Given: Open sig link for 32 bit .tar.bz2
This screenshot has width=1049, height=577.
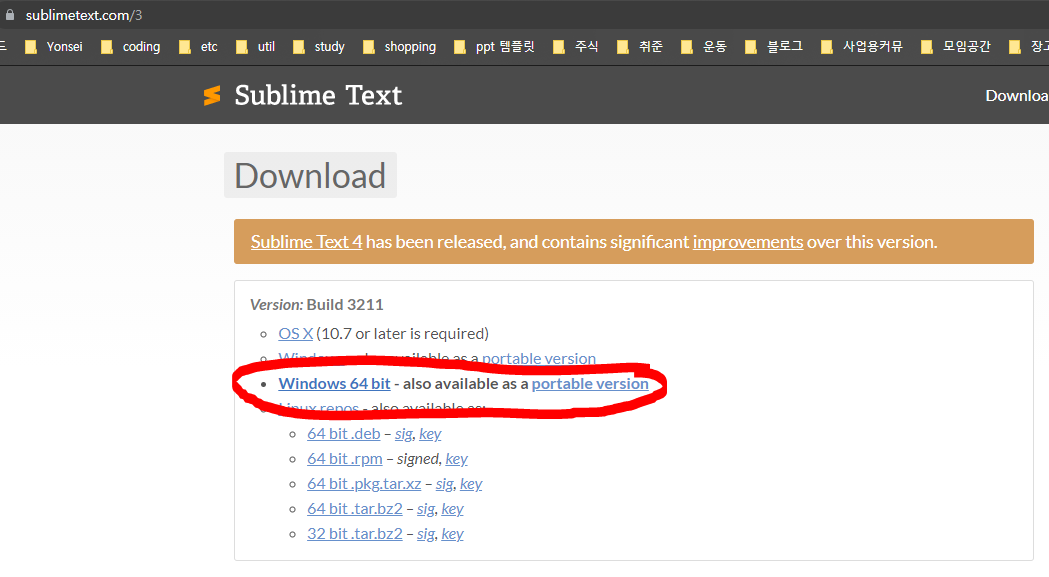Looking at the screenshot, I should (x=425, y=533).
